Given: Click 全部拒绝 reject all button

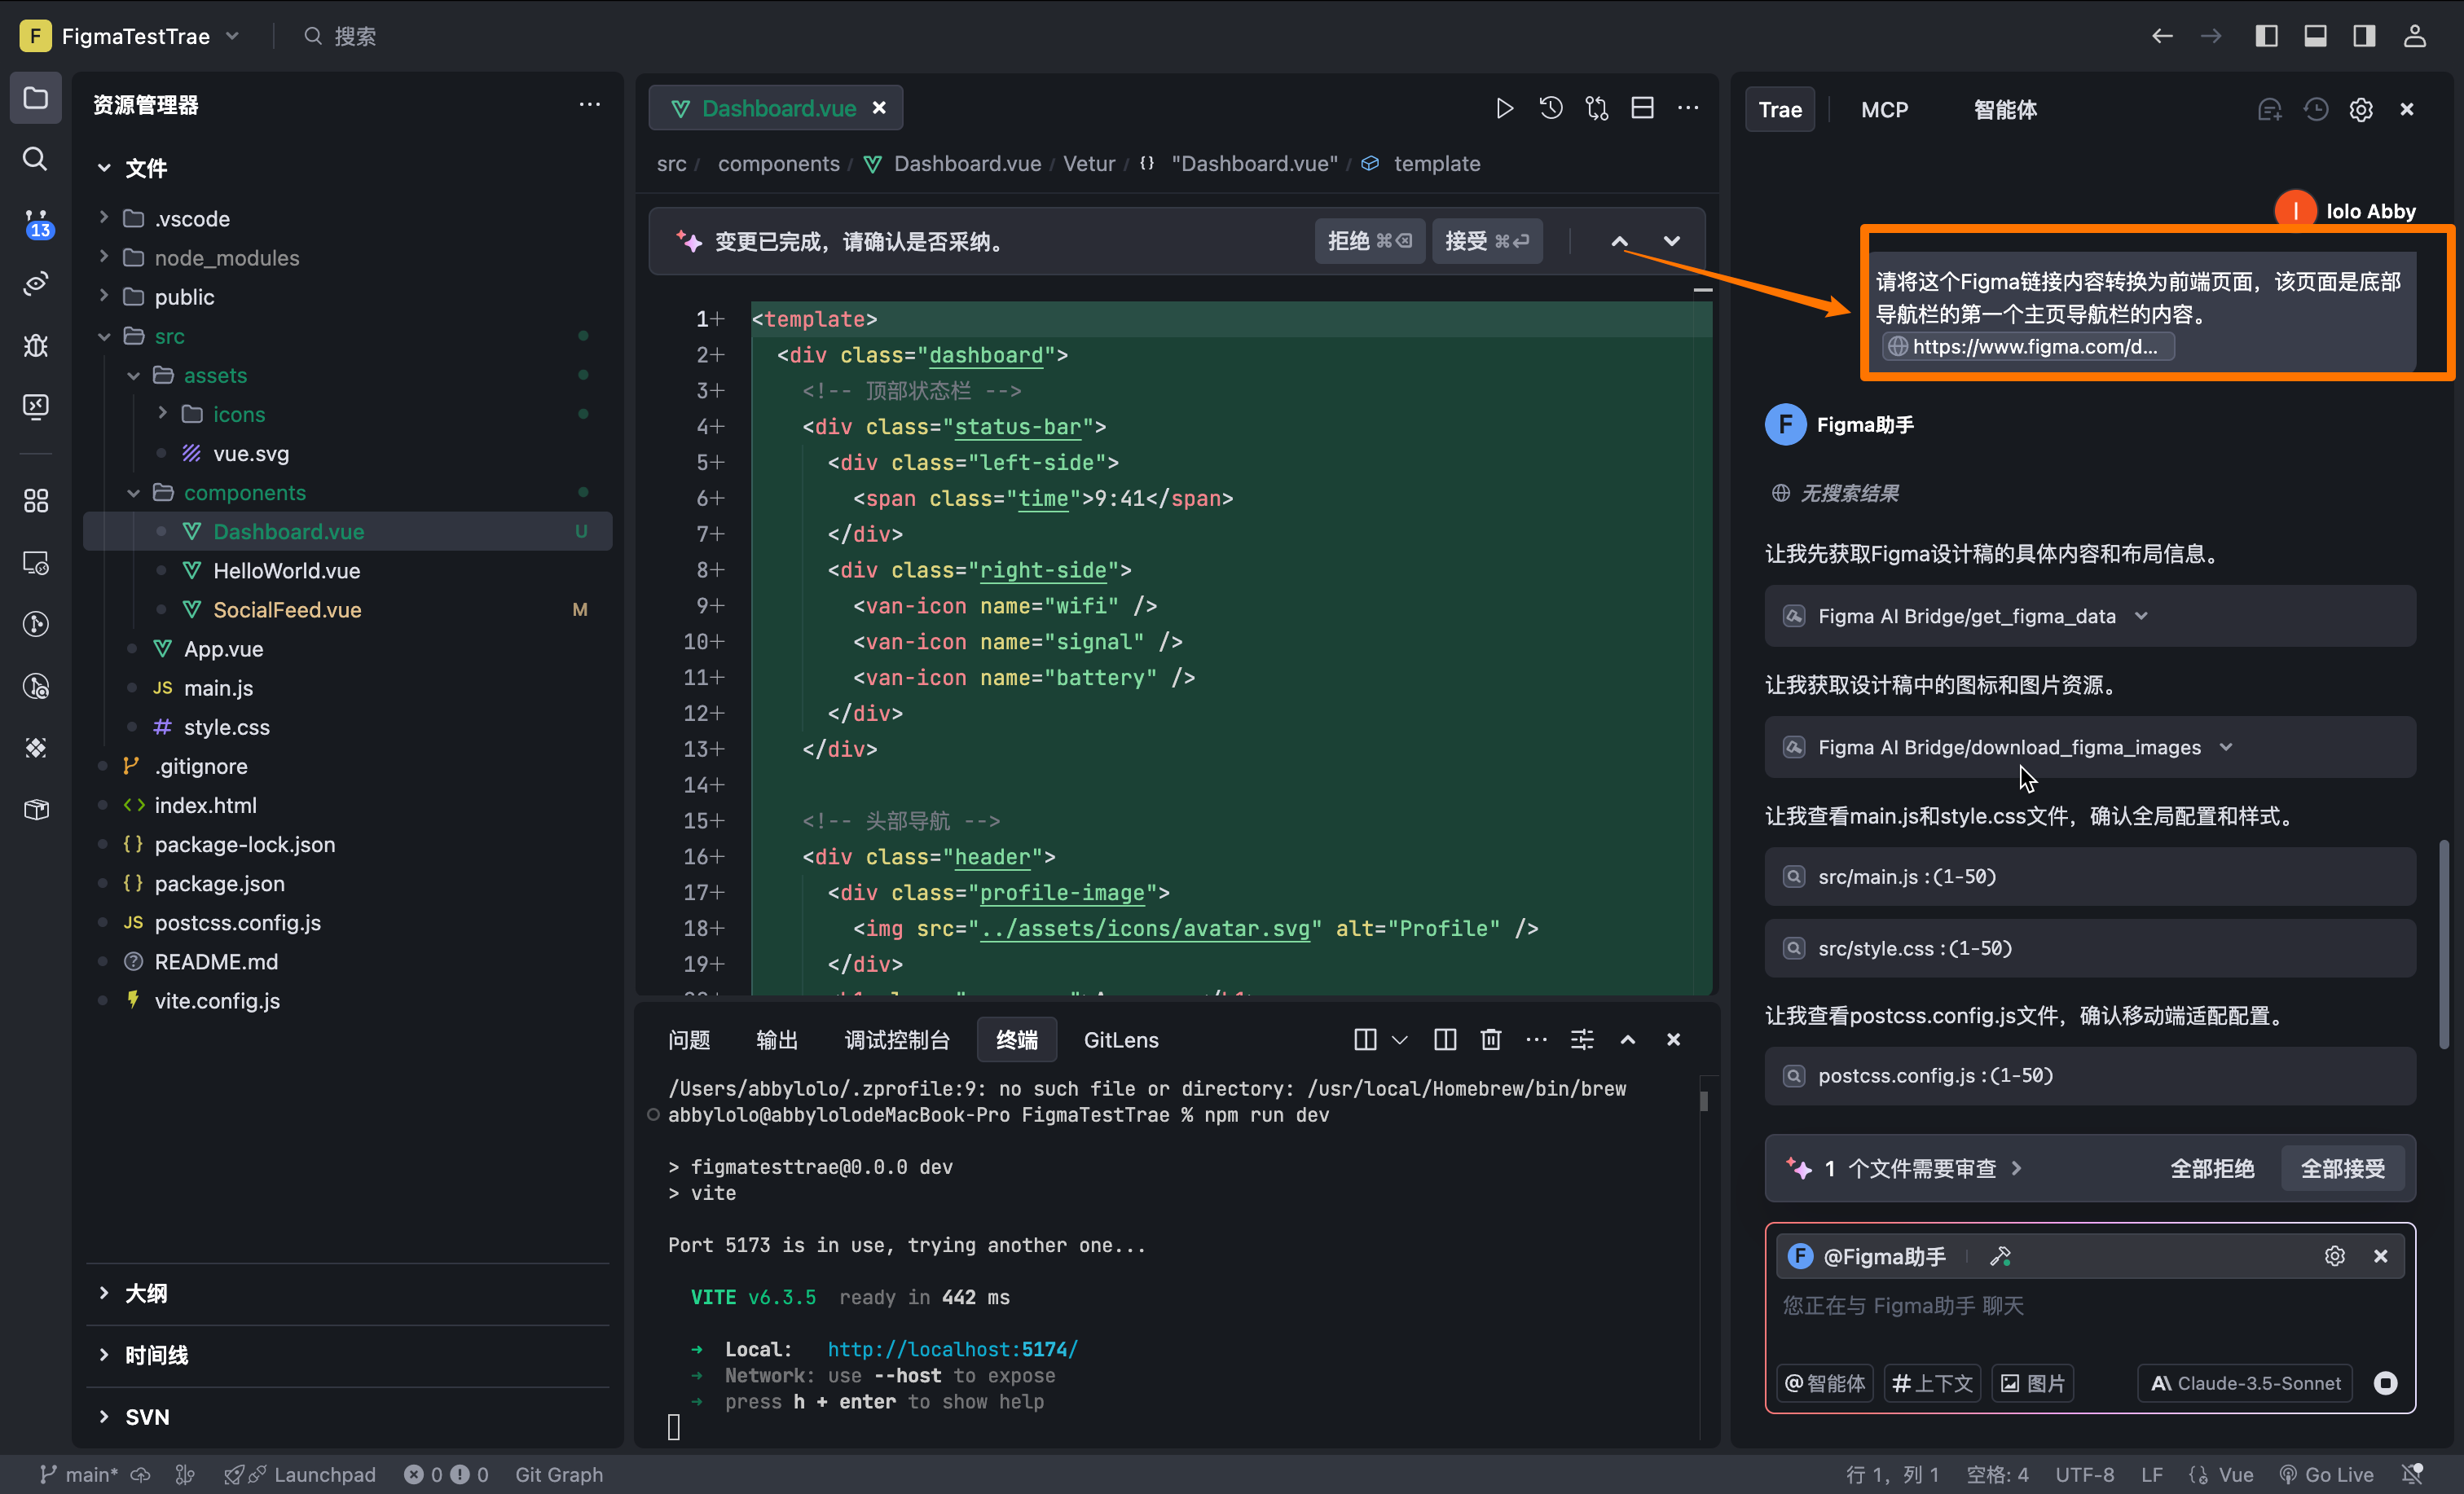Looking at the screenshot, I should 2212,1168.
